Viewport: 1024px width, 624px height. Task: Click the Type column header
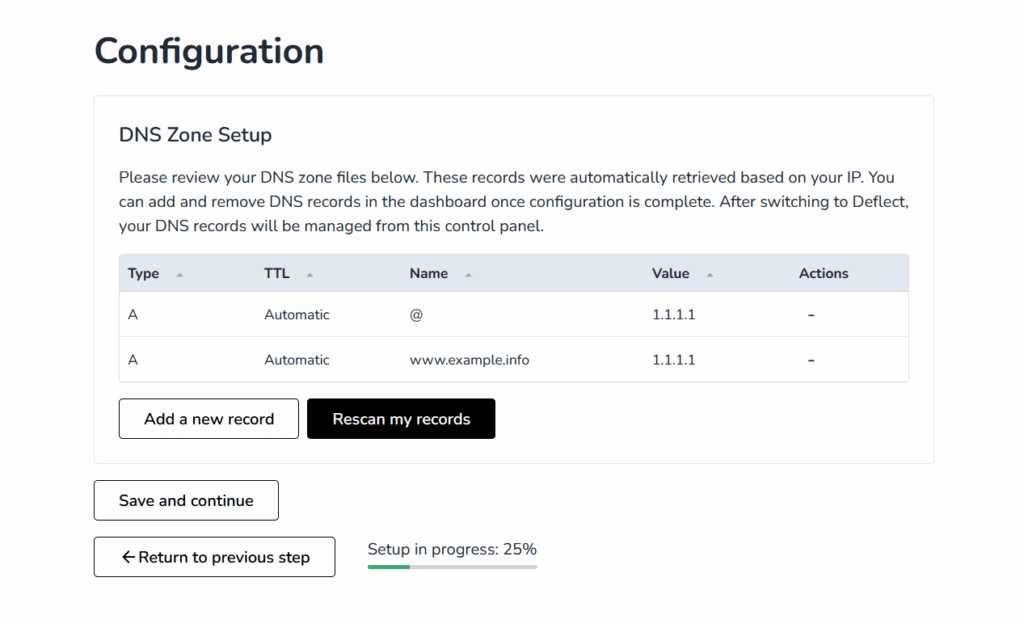tap(144, 273)
